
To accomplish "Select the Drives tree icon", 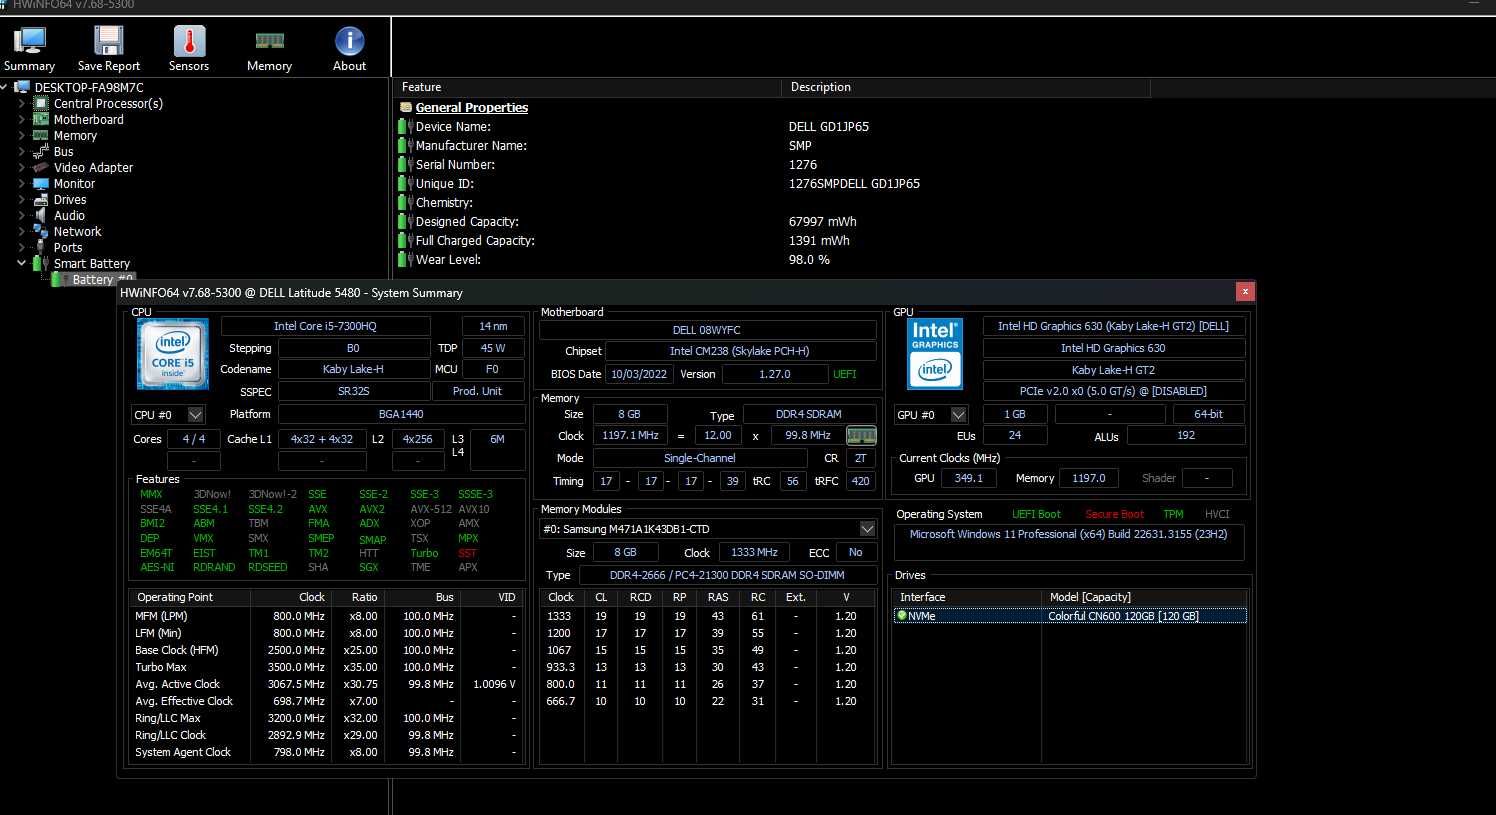I will click(41, 199).
